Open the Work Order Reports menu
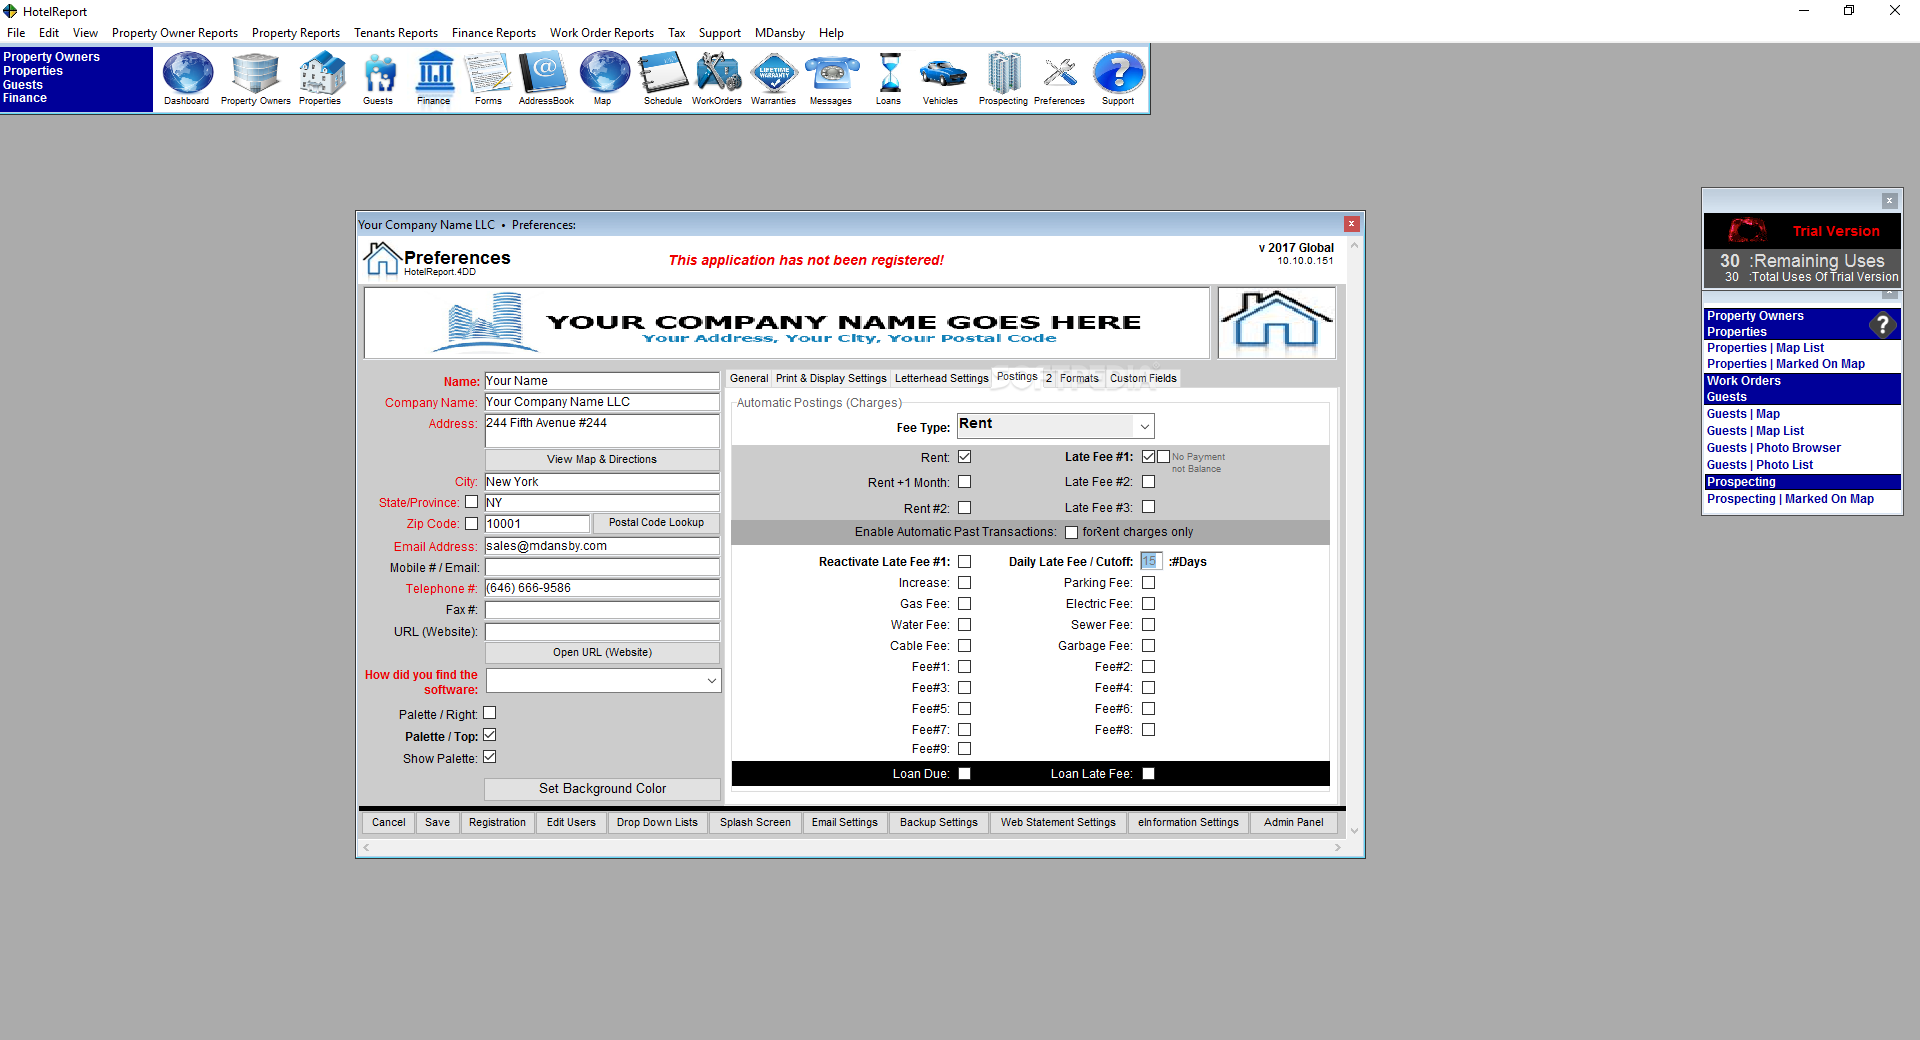Image resolution: width=1920 pixels, height=1040 pixels. (x=602, y=33)
